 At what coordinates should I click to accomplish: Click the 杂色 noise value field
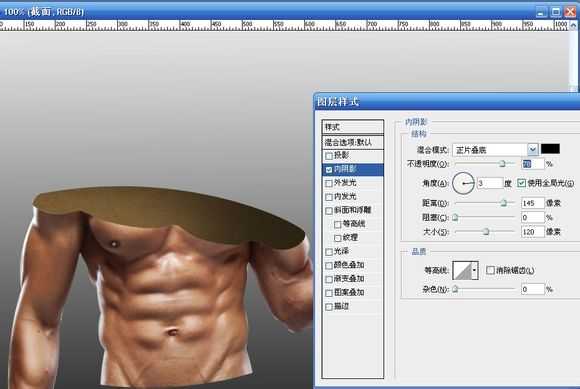coord(533,289)
